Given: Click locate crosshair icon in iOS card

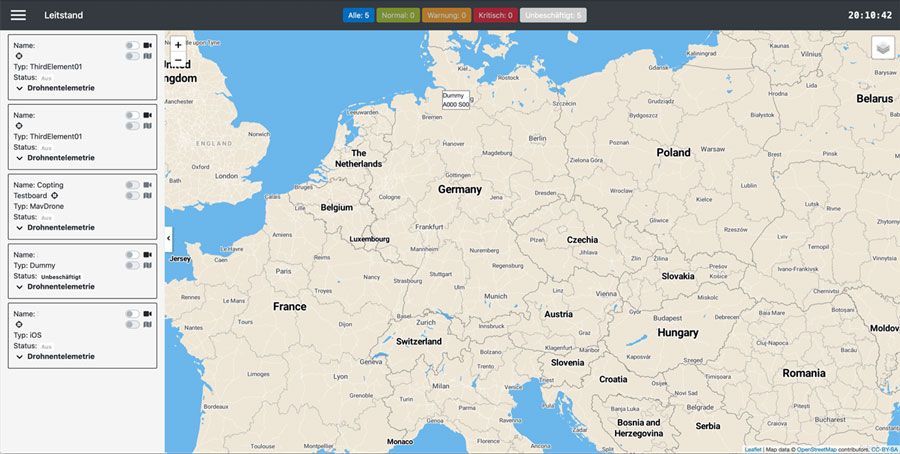Looking at the screenshot, I should click(x=18, y=325).
